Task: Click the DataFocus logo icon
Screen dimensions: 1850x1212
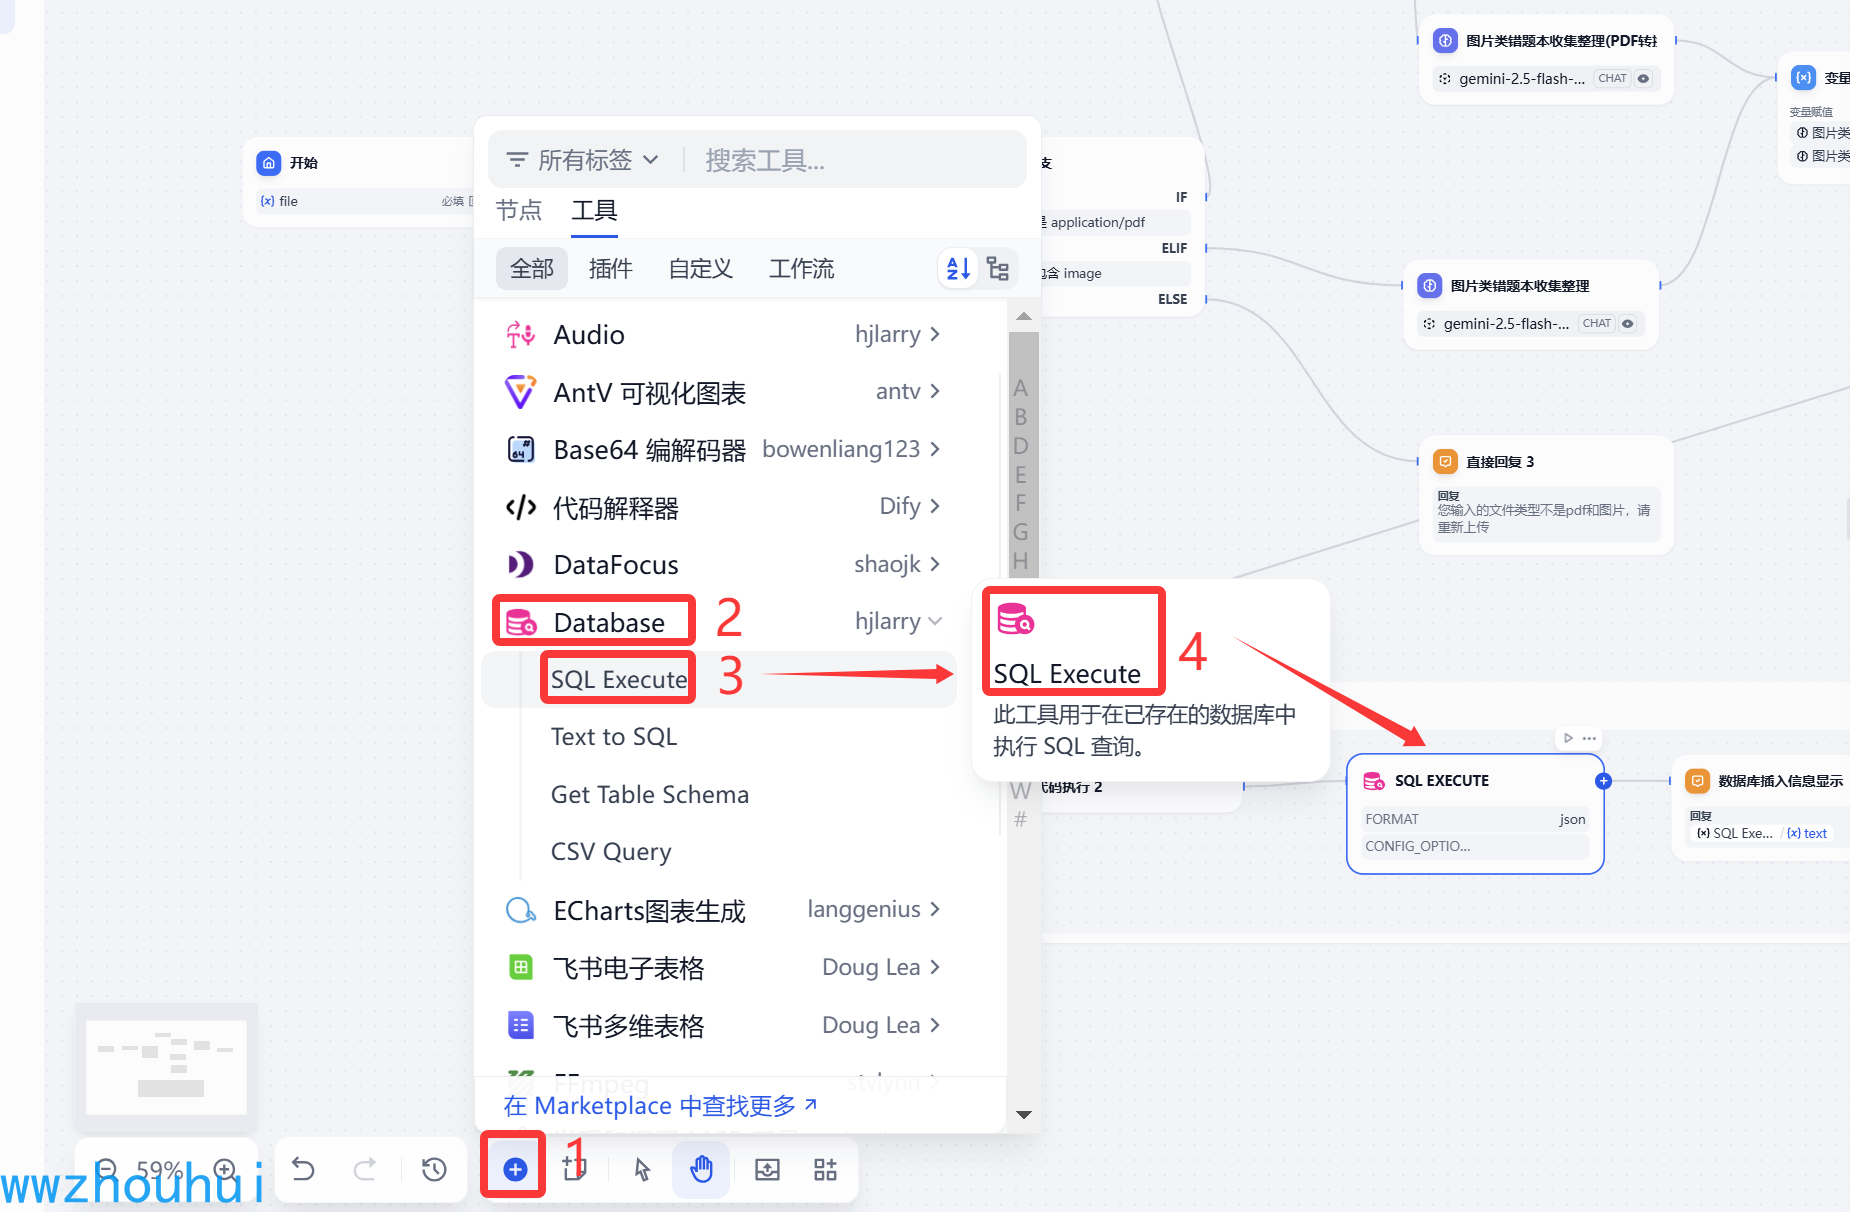Action: click(x=520, y=564)
